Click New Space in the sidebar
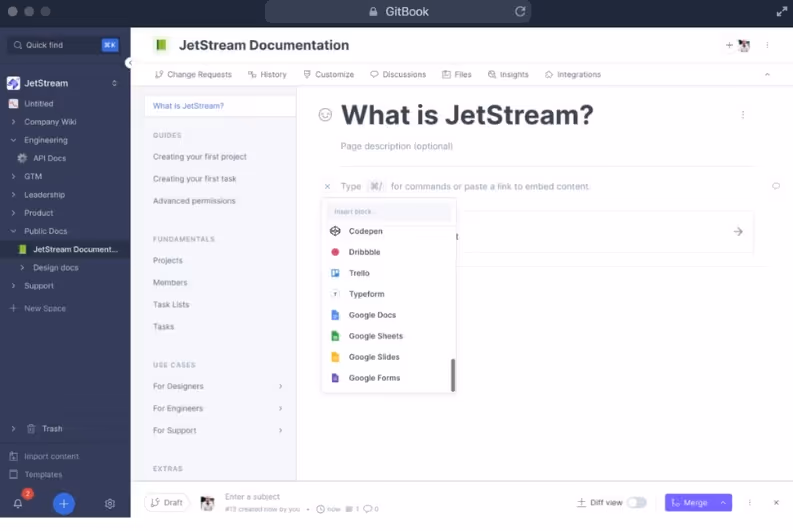Viewport: 793px width, 531px height. tap(37, 308)
